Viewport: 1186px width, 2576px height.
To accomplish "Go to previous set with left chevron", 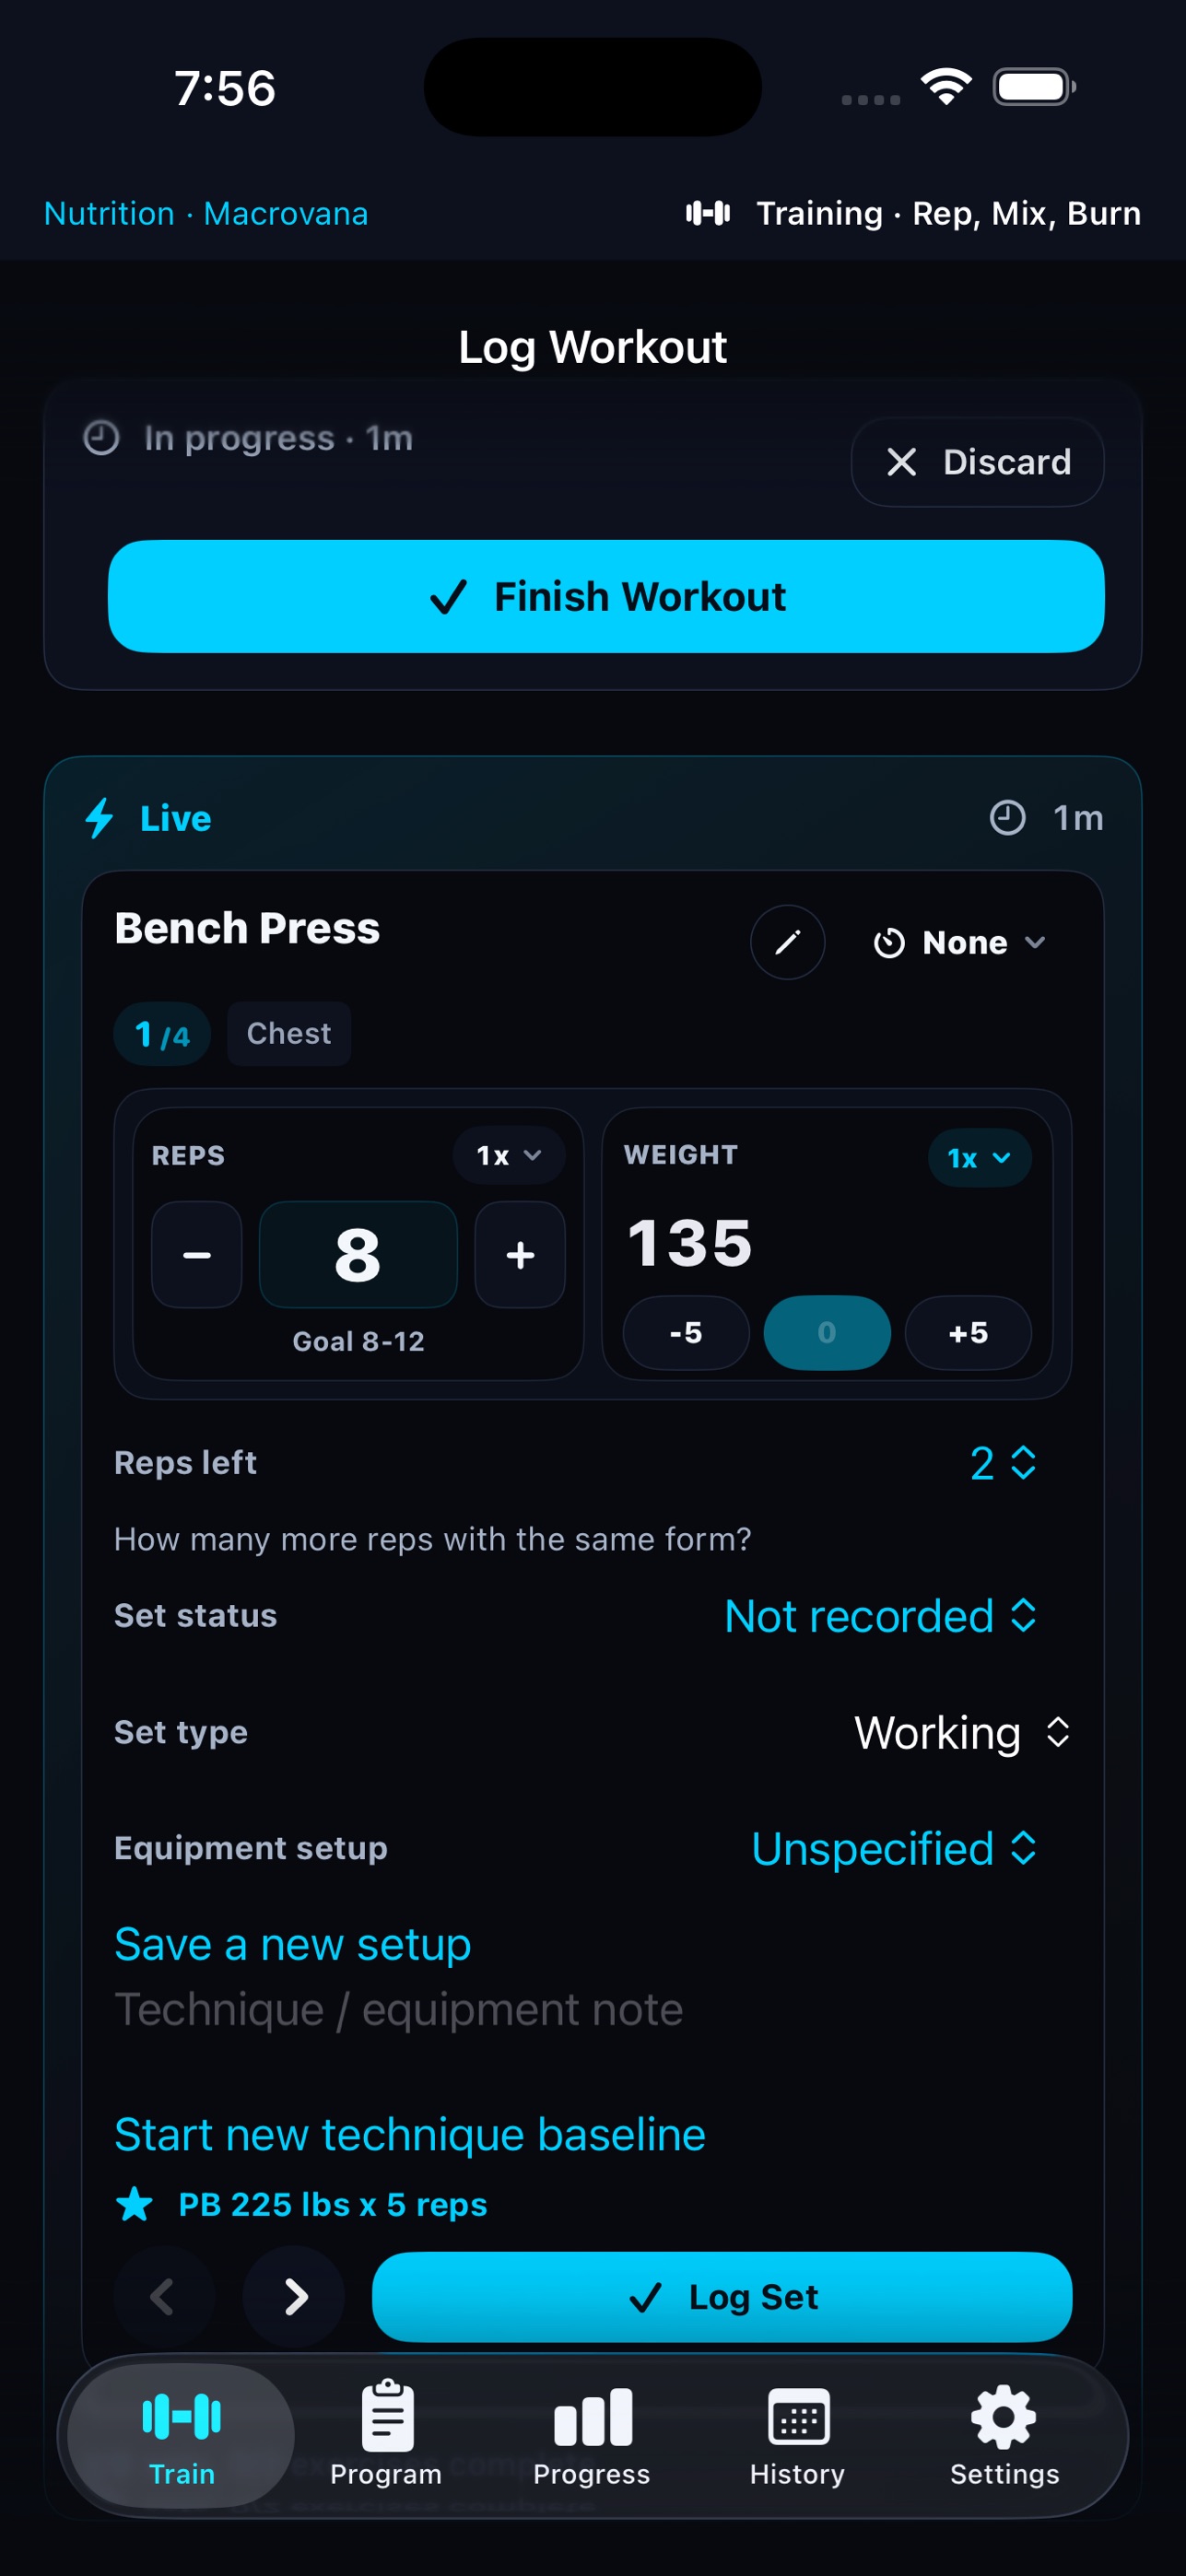I will pyautogui.click(x=163, y=2297).
